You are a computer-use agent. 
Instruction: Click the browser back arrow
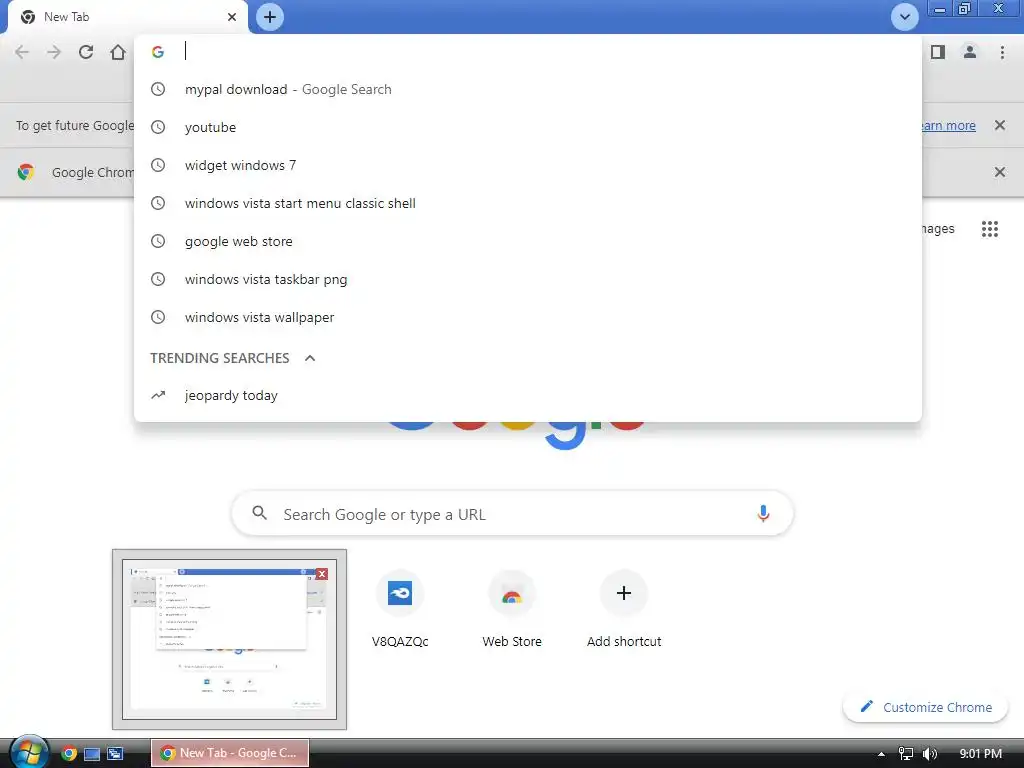(x=22, y=52)
